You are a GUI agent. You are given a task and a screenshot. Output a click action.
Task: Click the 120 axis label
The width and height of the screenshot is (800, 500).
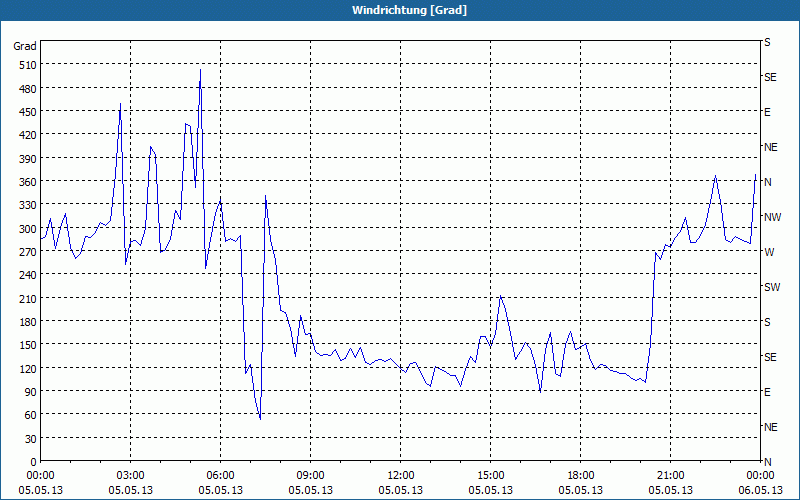[27, 368]
